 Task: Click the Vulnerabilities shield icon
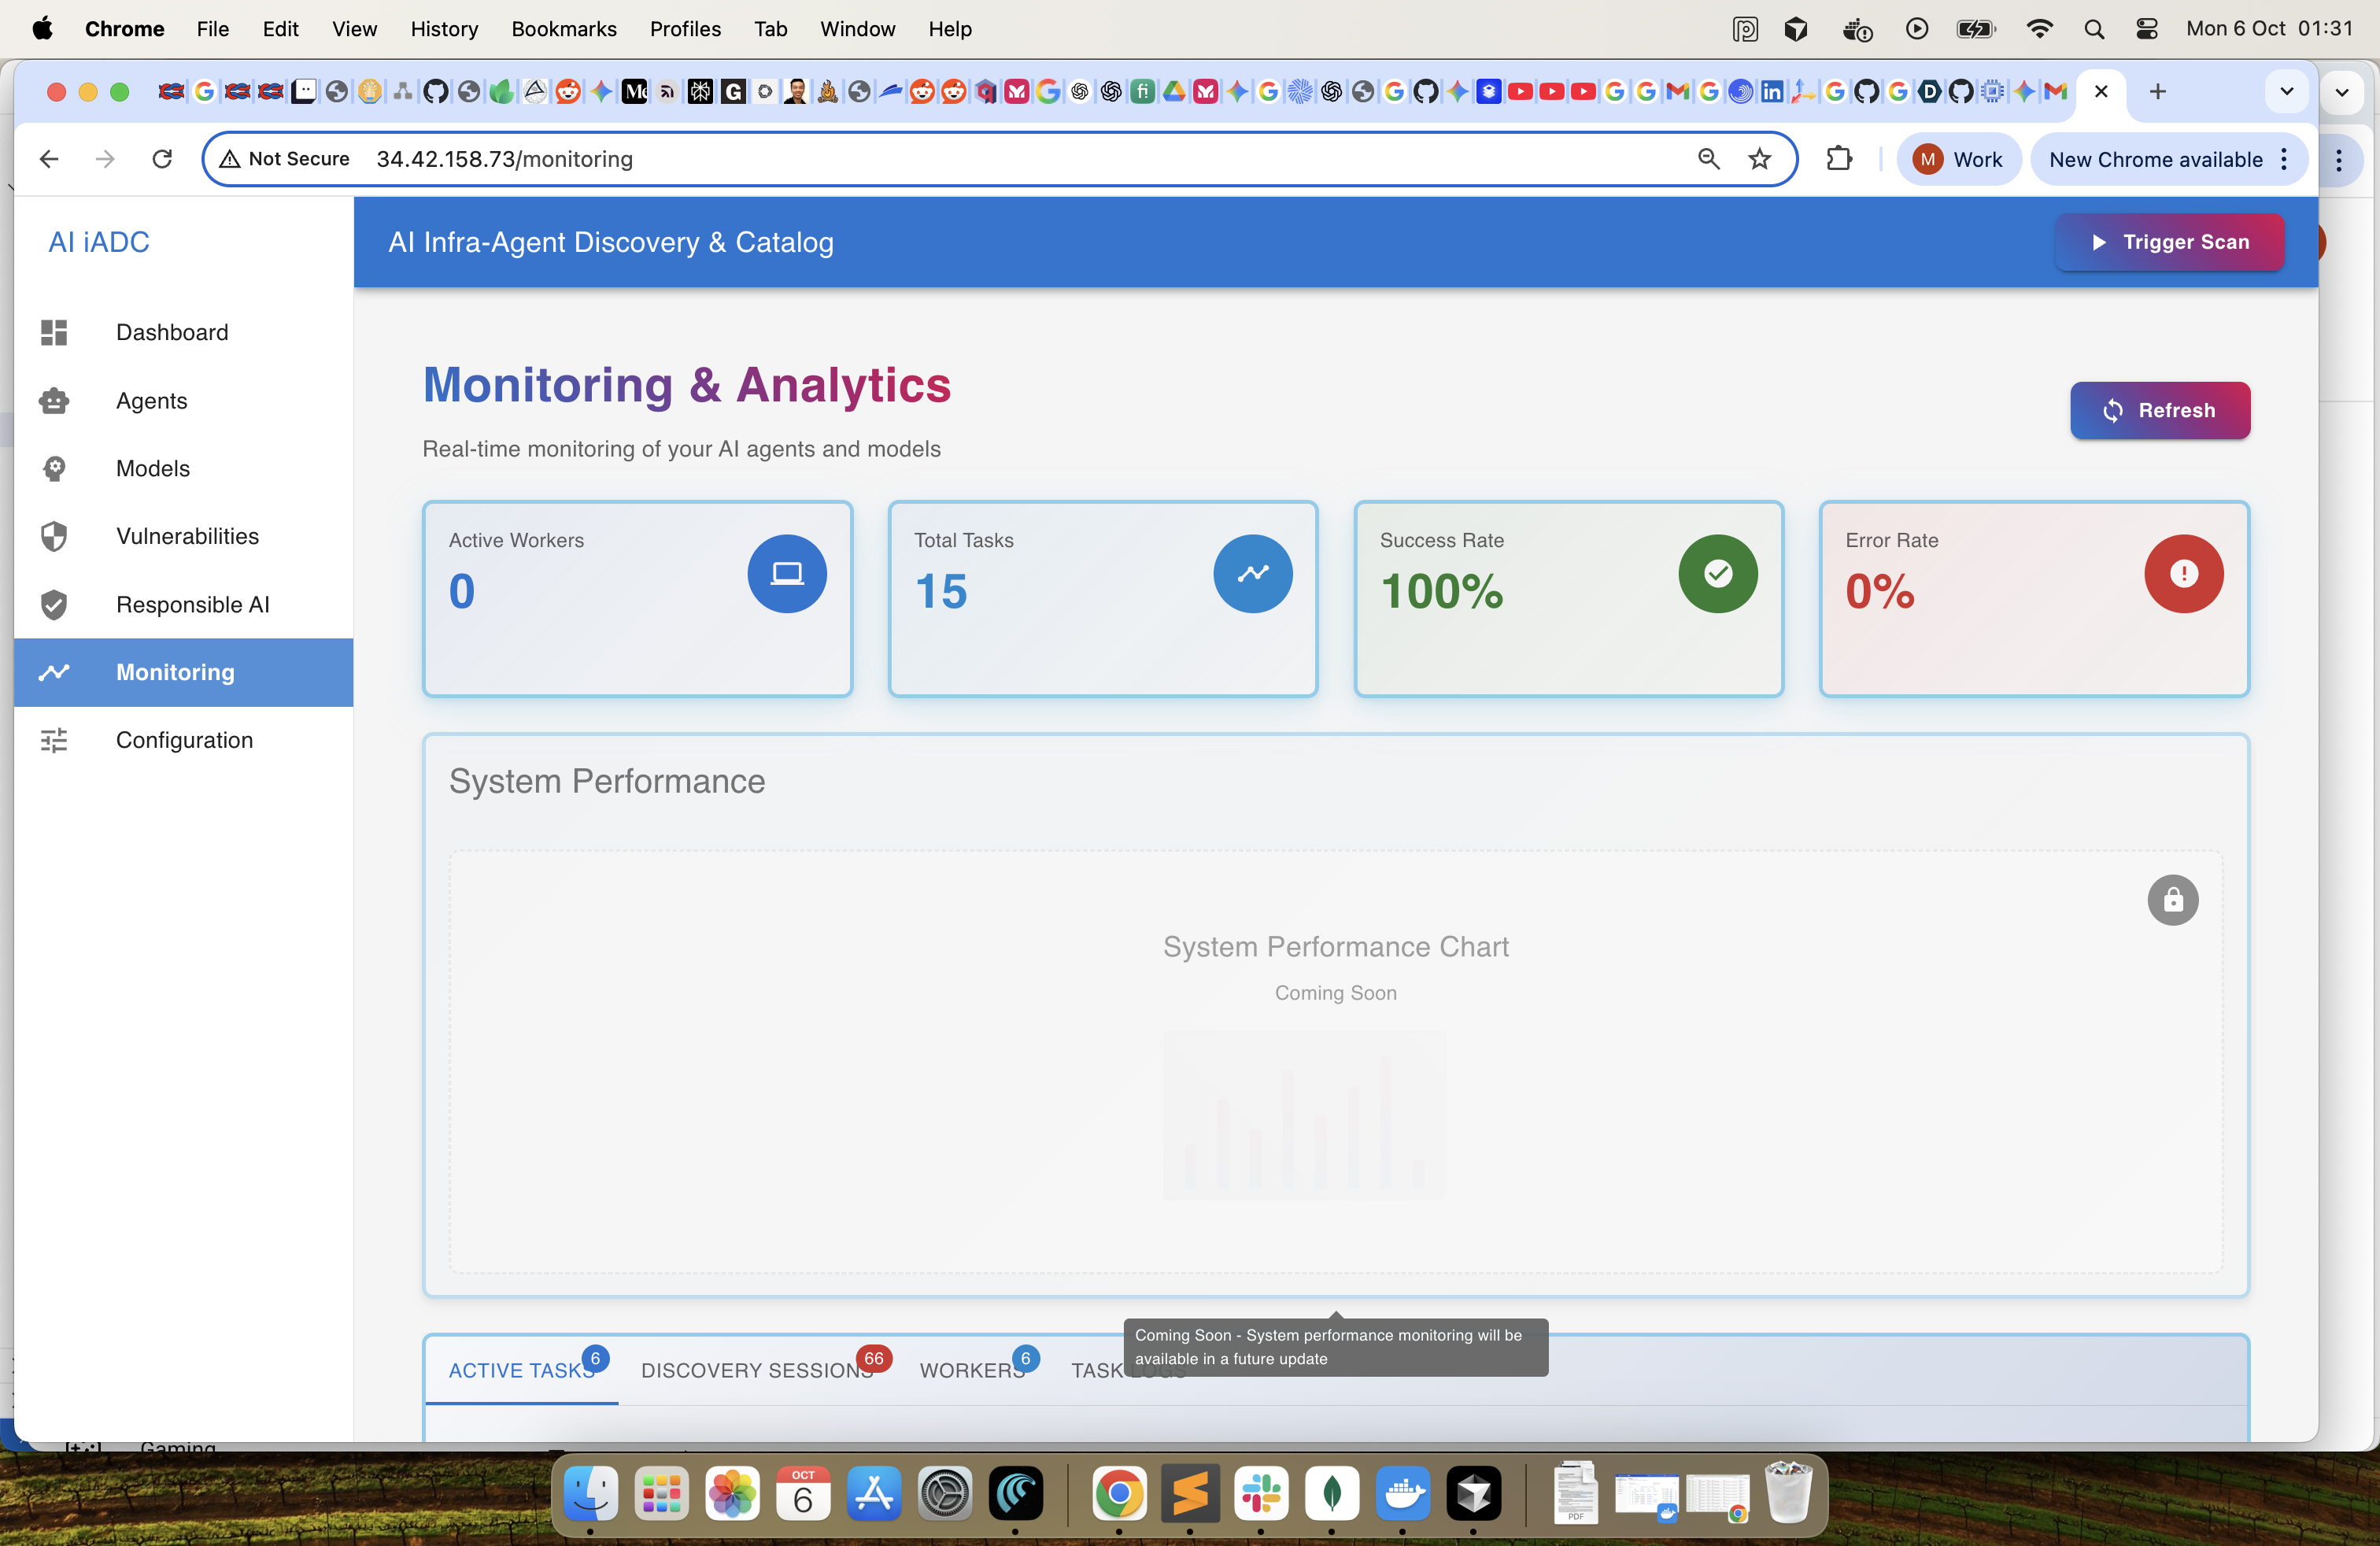54,536
